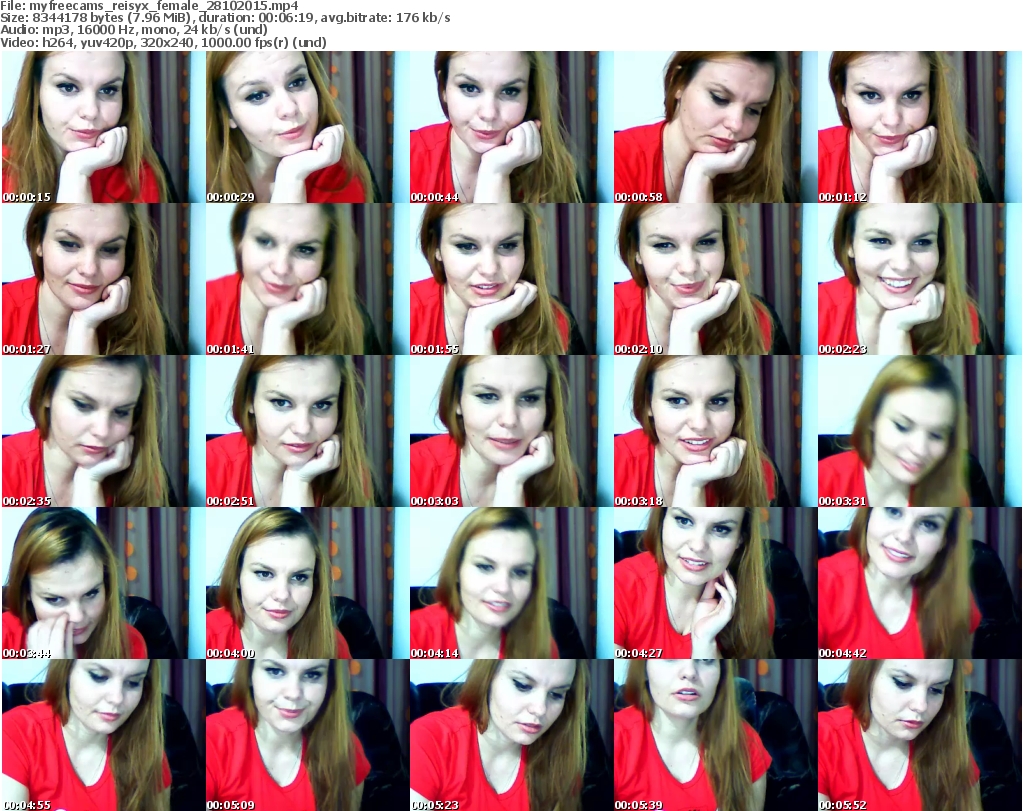The height and width of the screenshot is (811, 1024).
Task: Click the 'Audio: mp3, 16000 Hz' line
Action: 134,30
